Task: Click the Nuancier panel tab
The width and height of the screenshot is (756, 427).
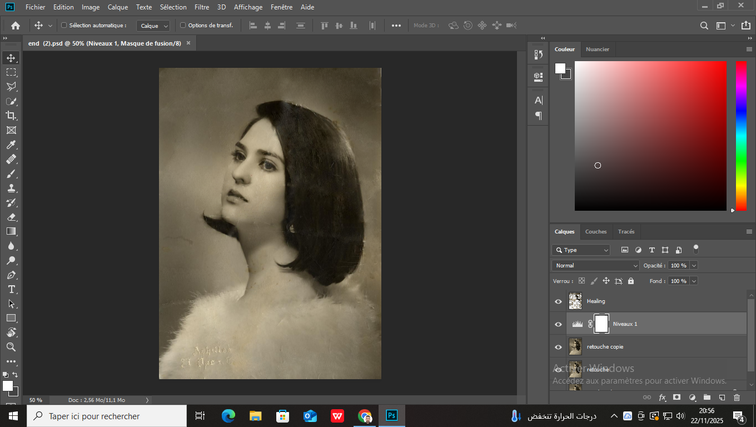Action: tap(598, 48)
